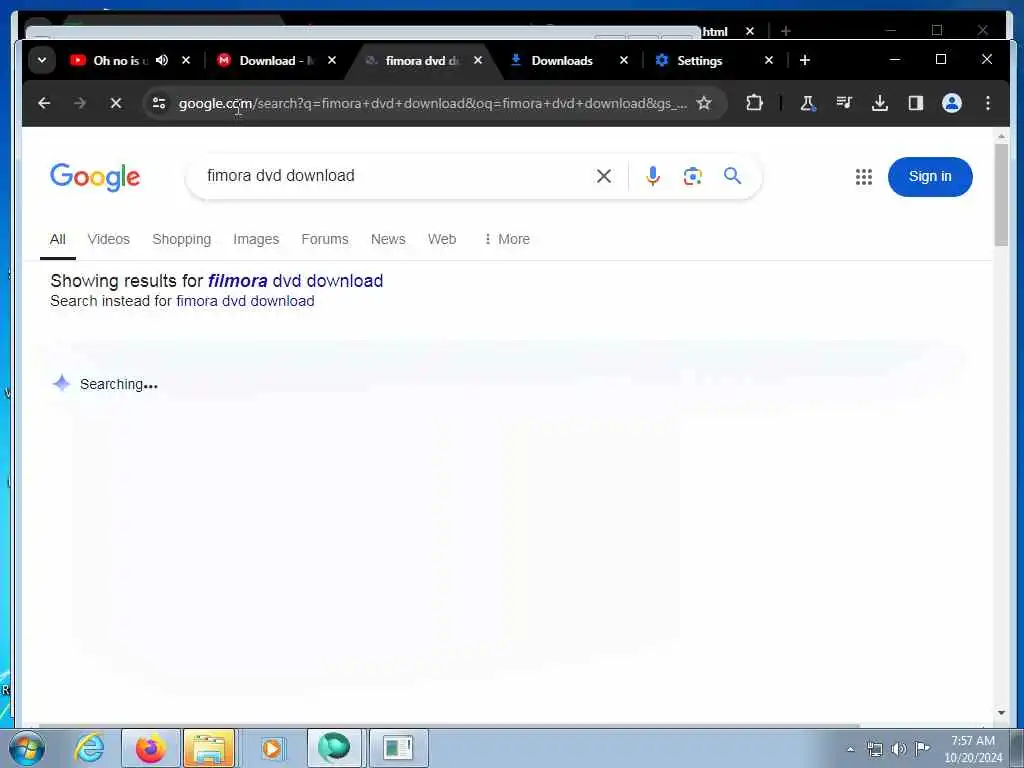The width and height of the screenshot is (1024, 768).
Task: Click the address bar URL
Action: click(x=432, y=103)
